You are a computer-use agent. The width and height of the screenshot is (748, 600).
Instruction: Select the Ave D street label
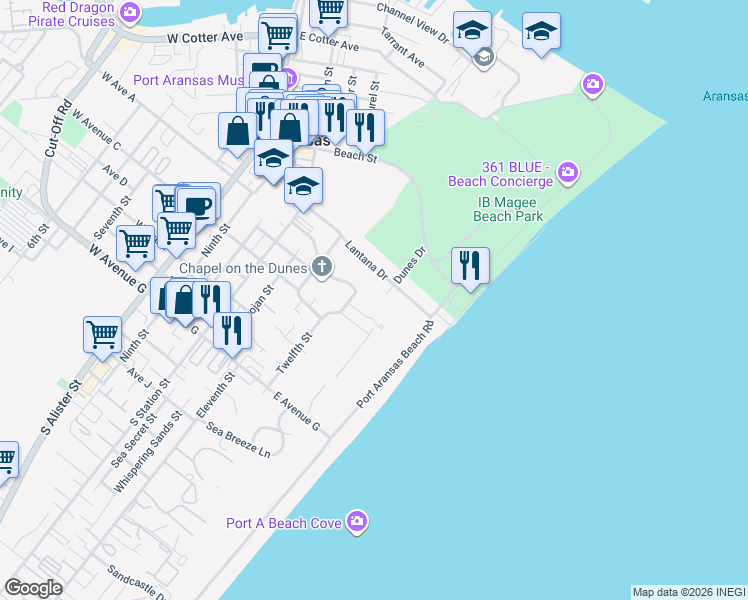coord(115,175)
